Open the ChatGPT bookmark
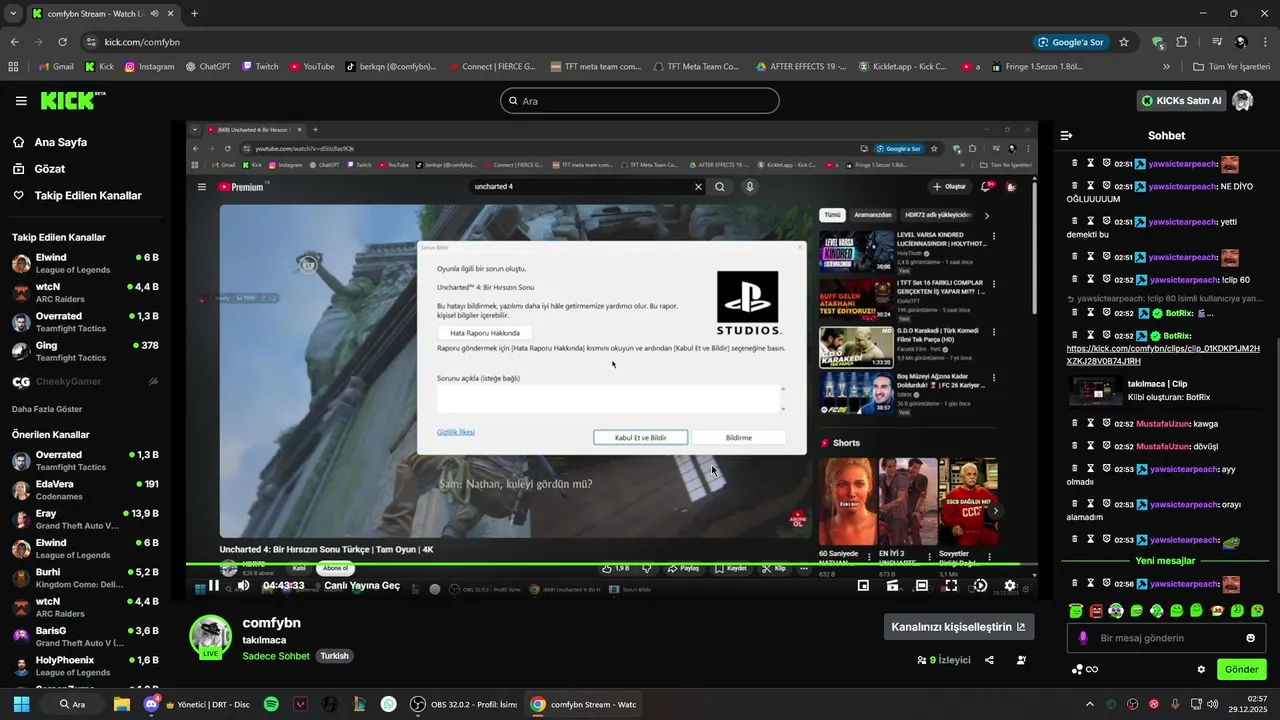The height and width of the screenshot is (720, 1280). (x=208, y=66)
